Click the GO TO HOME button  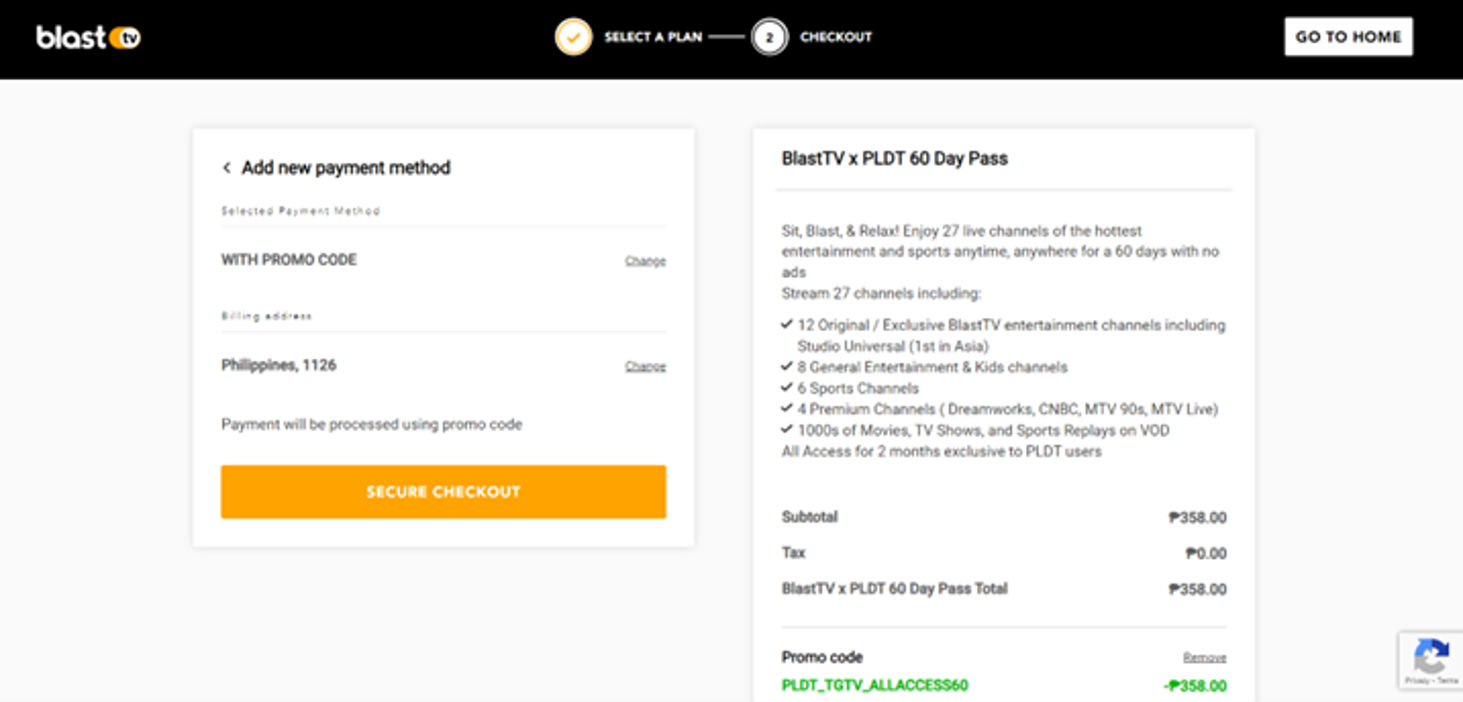click(x=1348, y=37)
